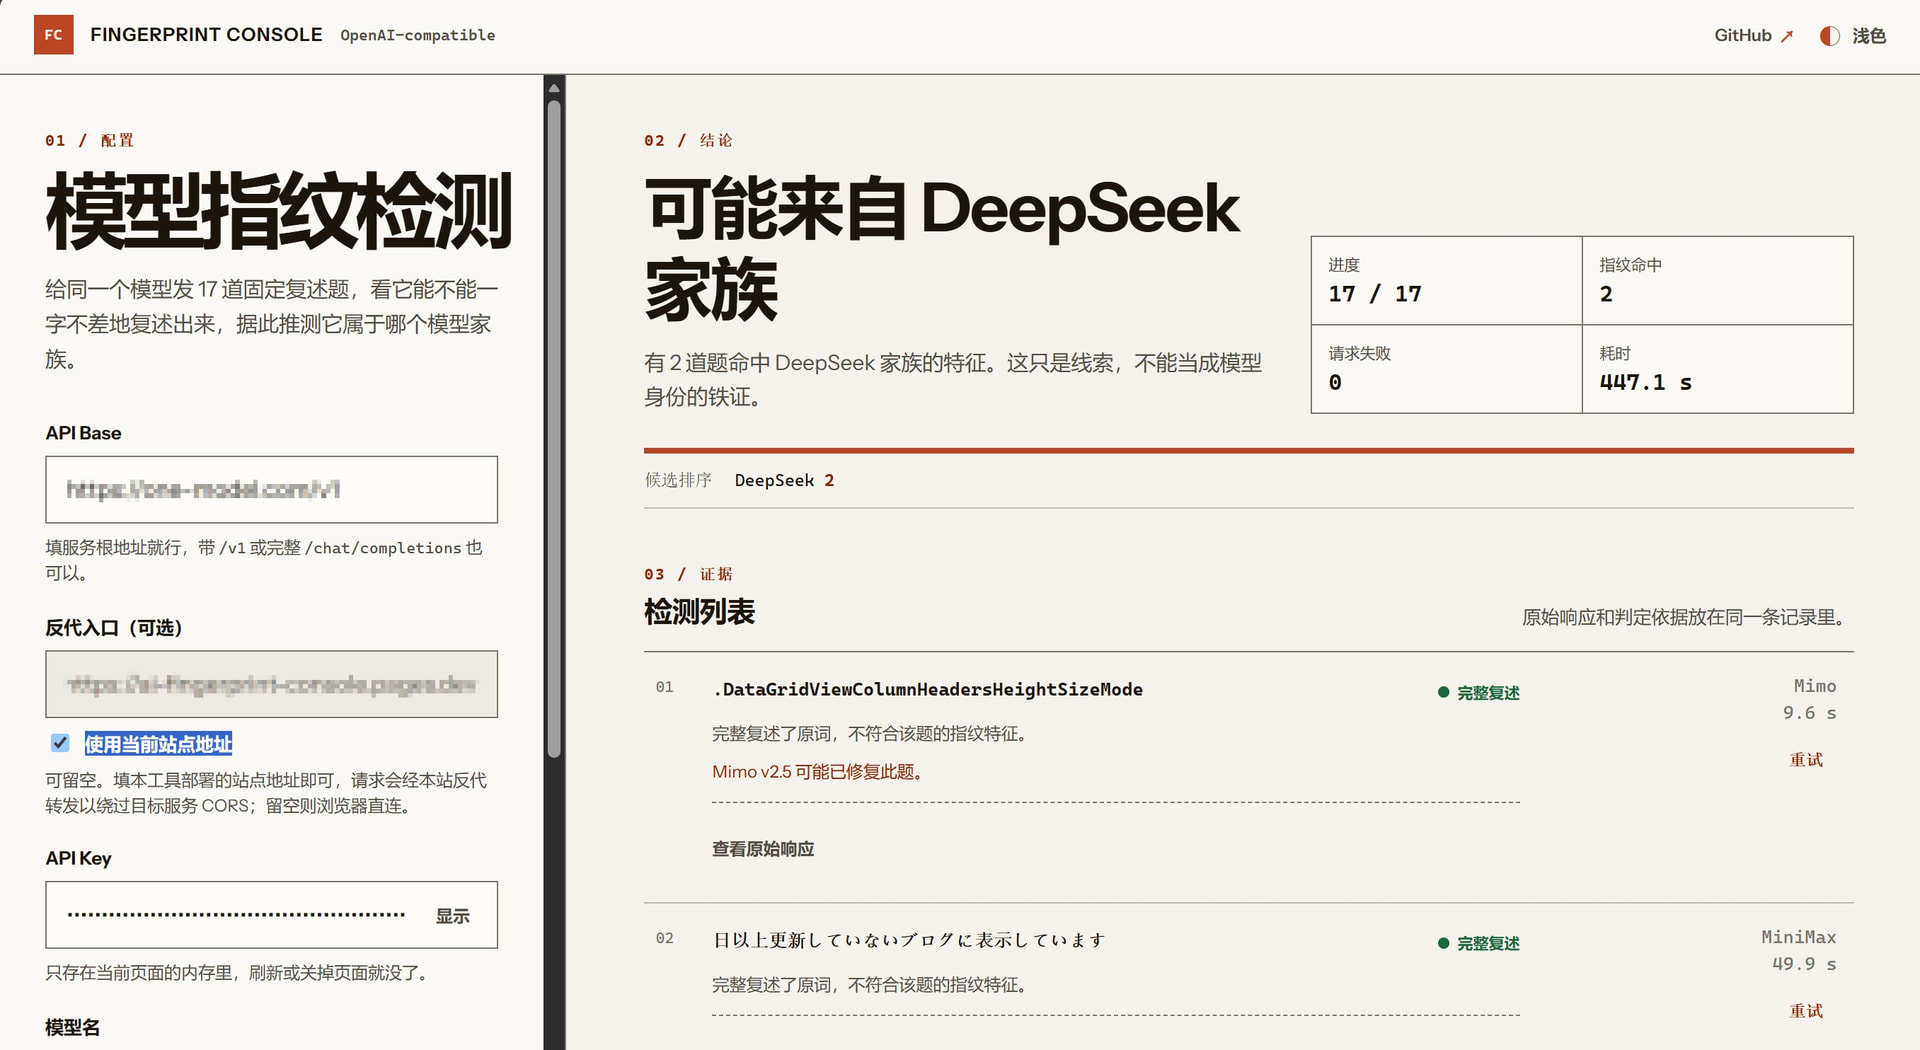Click the 指纹命中 value 2

pos(1606,294)
